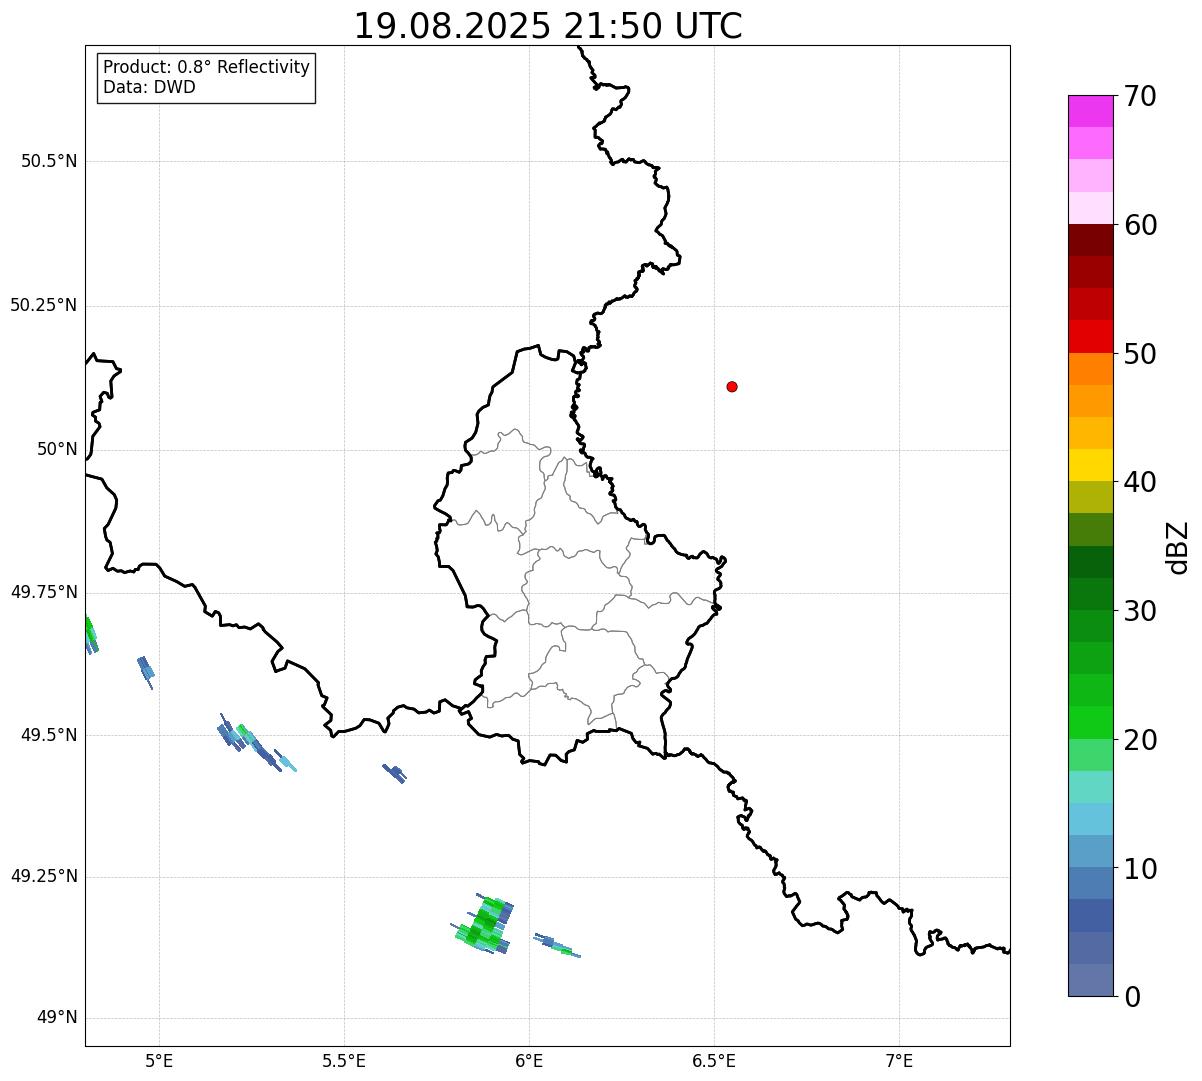Image resolution: width=1202 pixels, height=1081 pixels.
Task: Click the title "19.08.2025 21:50 UTC"
Action: pos(548,26)
